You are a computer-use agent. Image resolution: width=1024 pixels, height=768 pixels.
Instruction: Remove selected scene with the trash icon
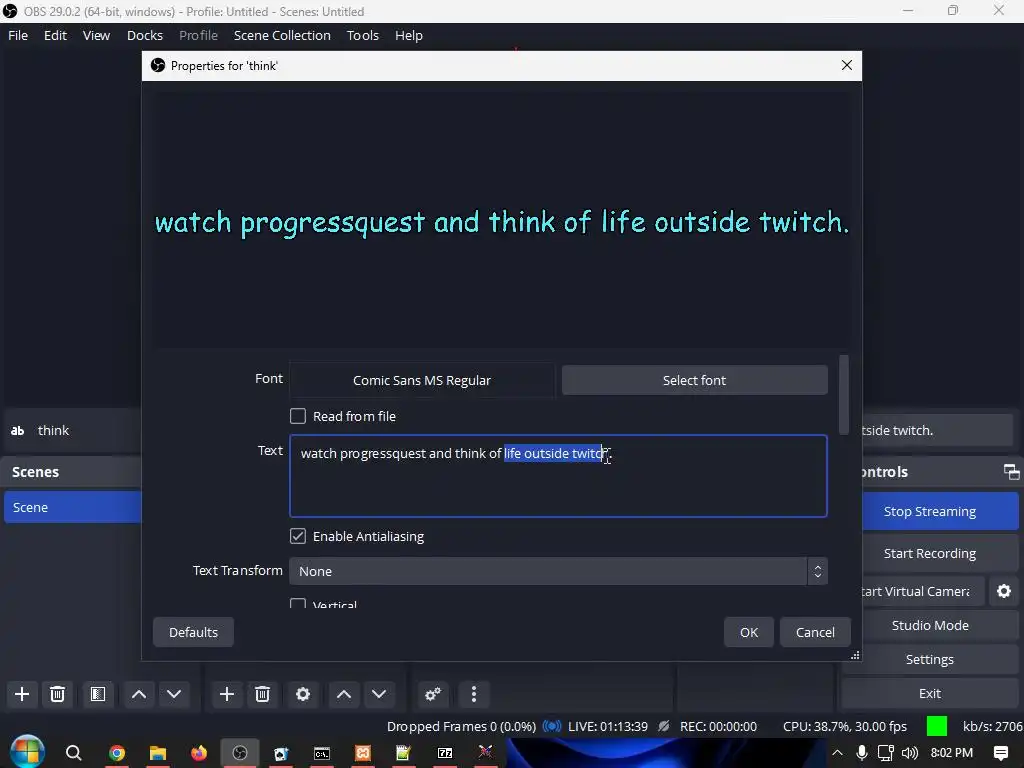pyautogui.click(x=57, y=694)
